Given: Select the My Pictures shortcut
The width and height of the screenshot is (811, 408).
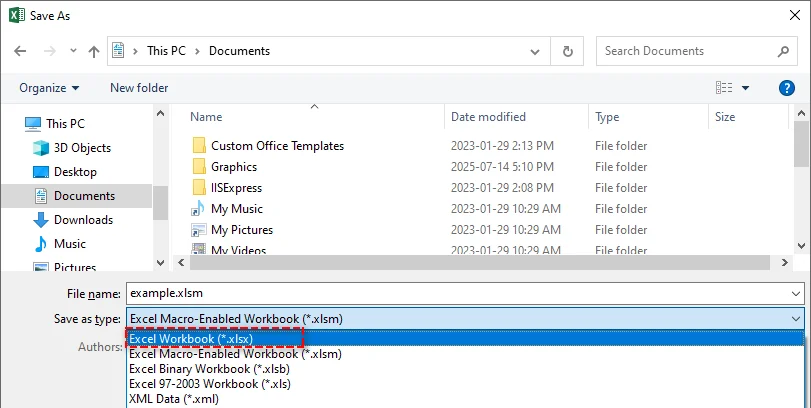Looking at the screenshot, I should (242, 230).
